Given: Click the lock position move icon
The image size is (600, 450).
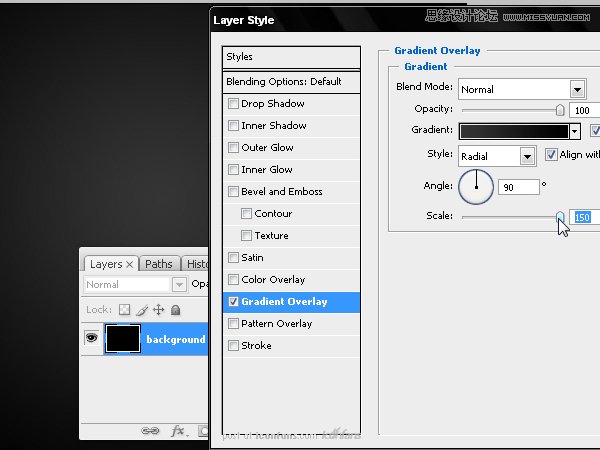Looking at the screenshot, I should point(158,310).
